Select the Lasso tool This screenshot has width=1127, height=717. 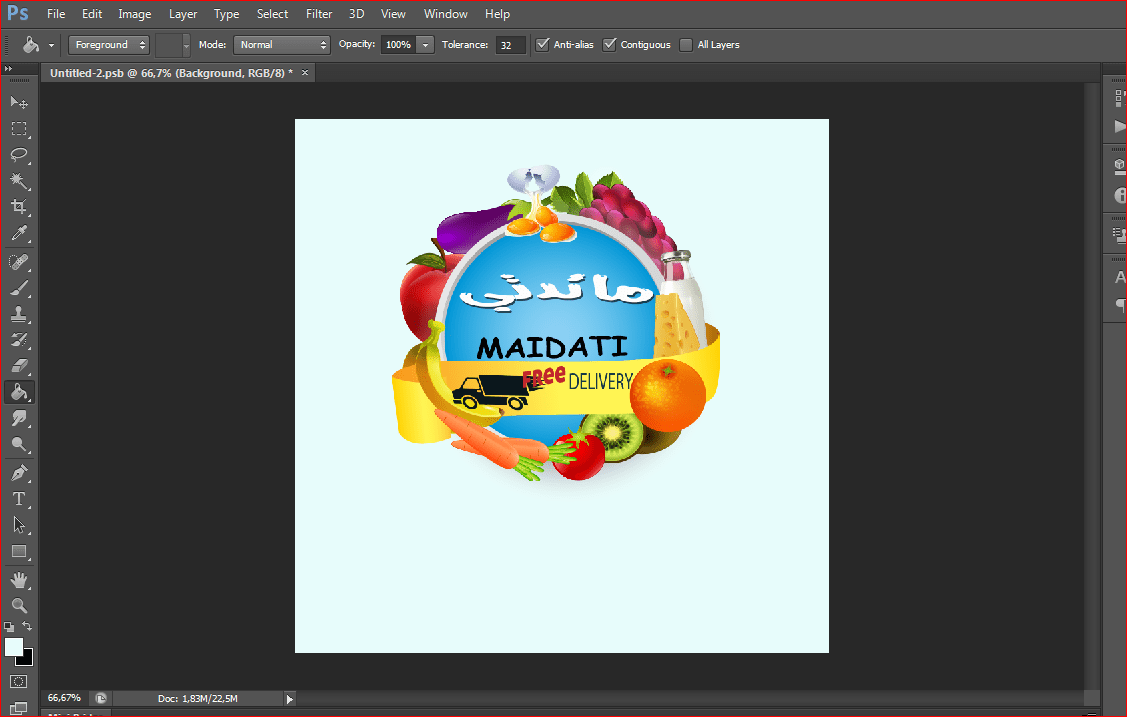click(x=19, y=155)
